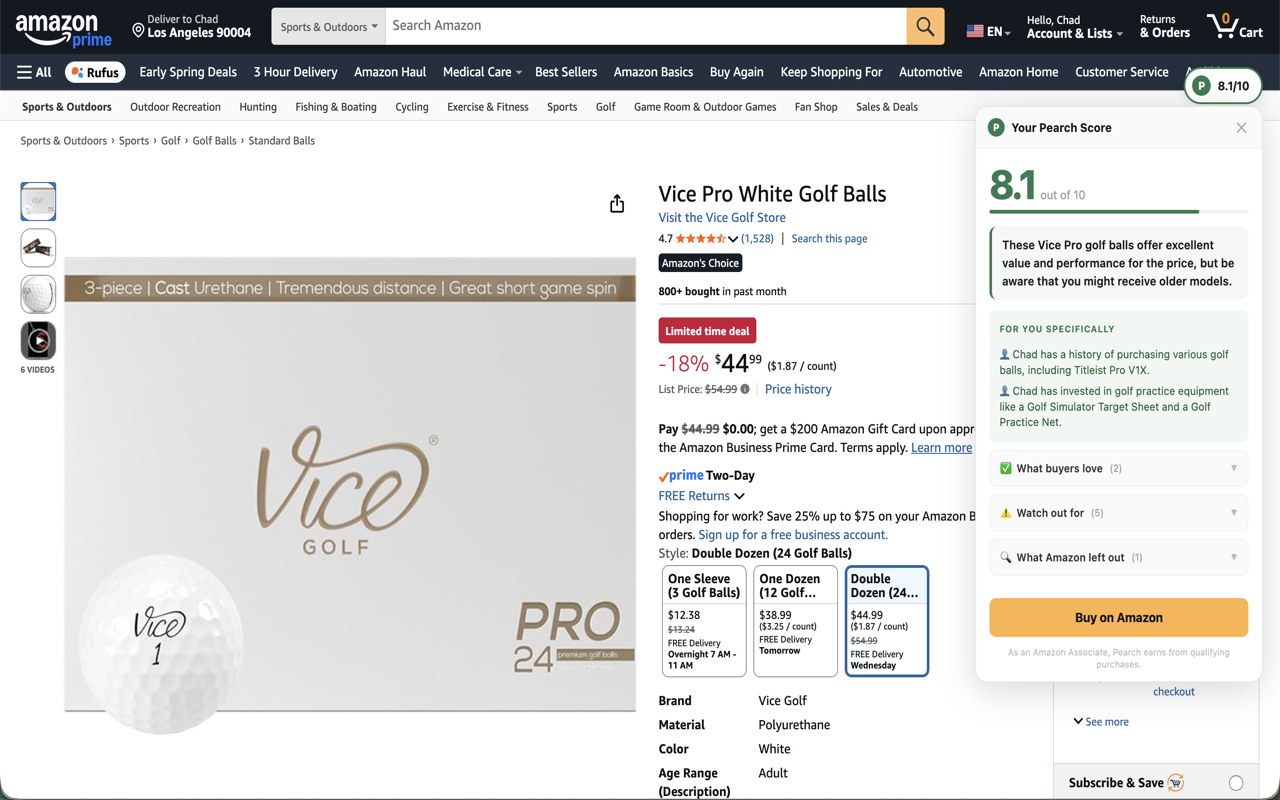Screen dimensions: 1280x800
Task: Choose the One Dozen style option
Action: tap(795, 621)
